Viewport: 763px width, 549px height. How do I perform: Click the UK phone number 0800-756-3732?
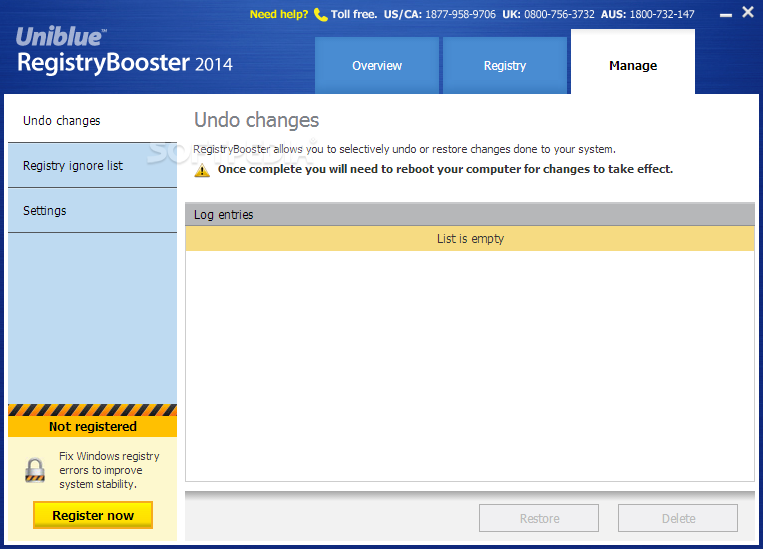click(x=559, y=15)
